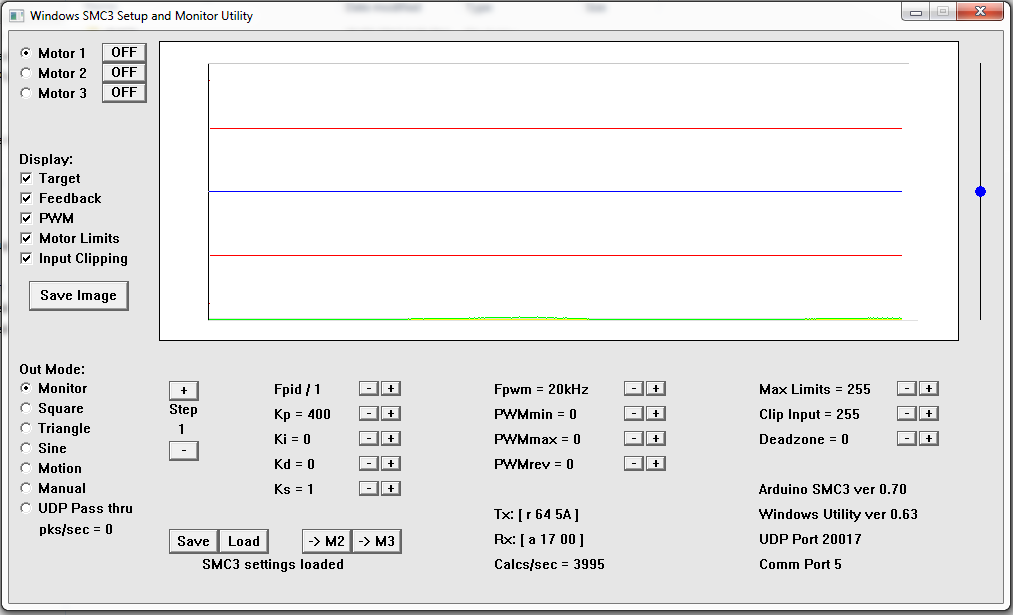
Task: Choose Sine output mode
Action: click(26, 448)
